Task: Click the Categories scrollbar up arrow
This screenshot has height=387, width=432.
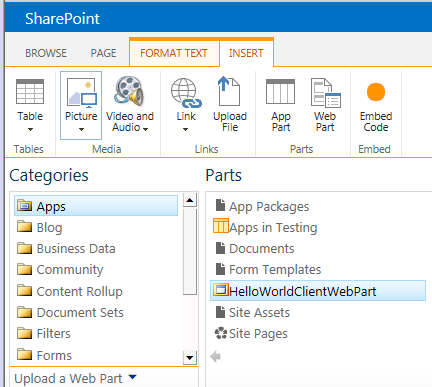Action: (x=190, y=200)
